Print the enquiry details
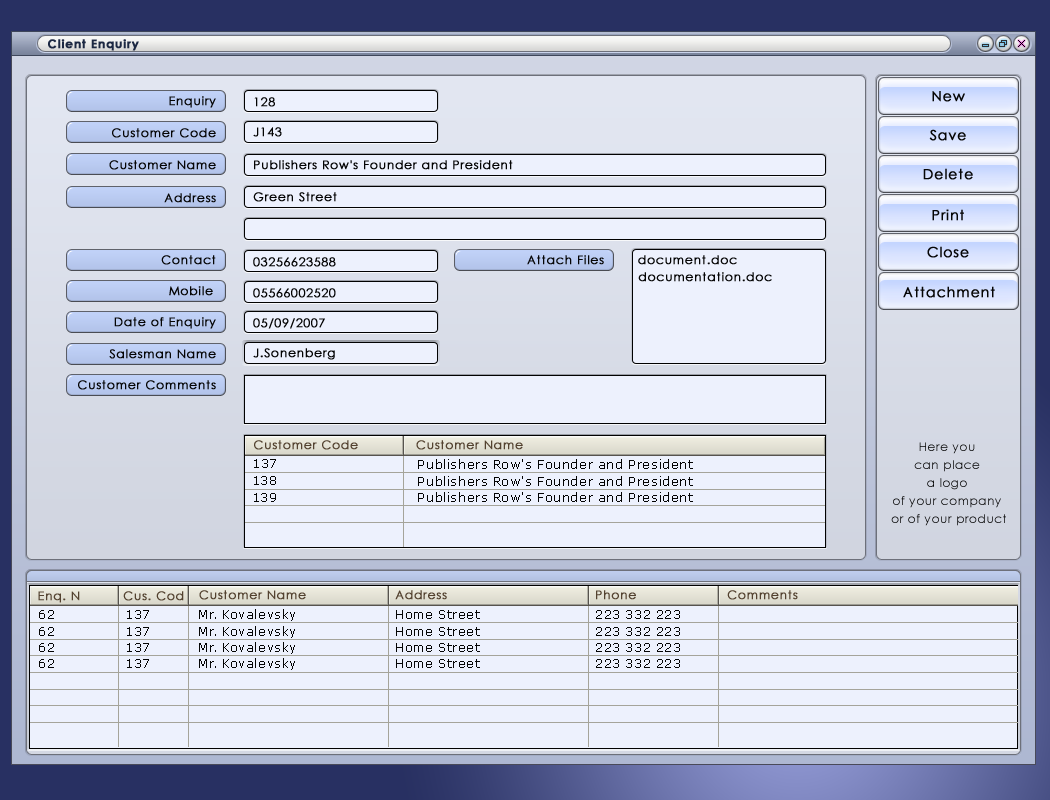This screenshot has height=800, width=1050. pyautogui.click(x=946, y=213)
